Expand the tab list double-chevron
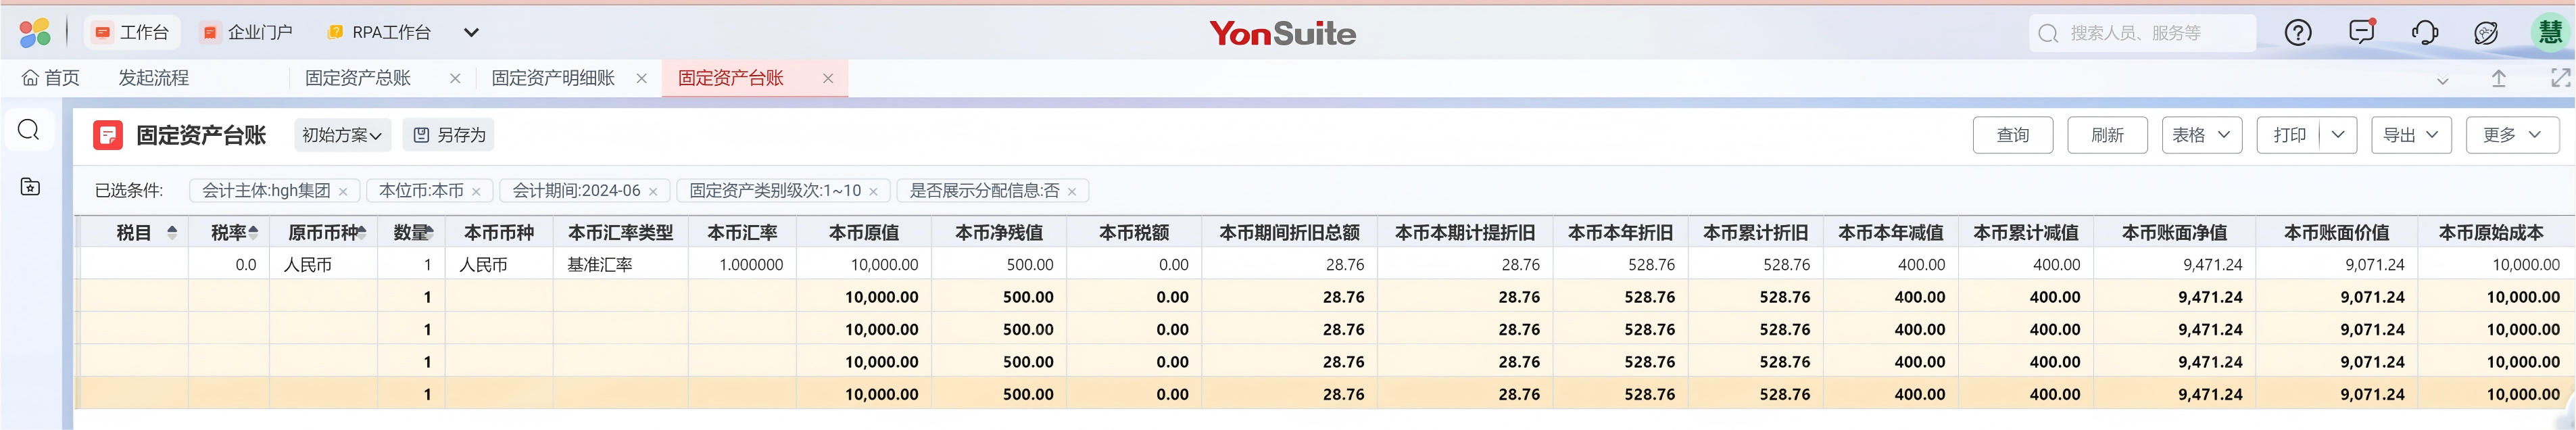The height and width of the screenshot is (430, 2576). [2442, 80]
